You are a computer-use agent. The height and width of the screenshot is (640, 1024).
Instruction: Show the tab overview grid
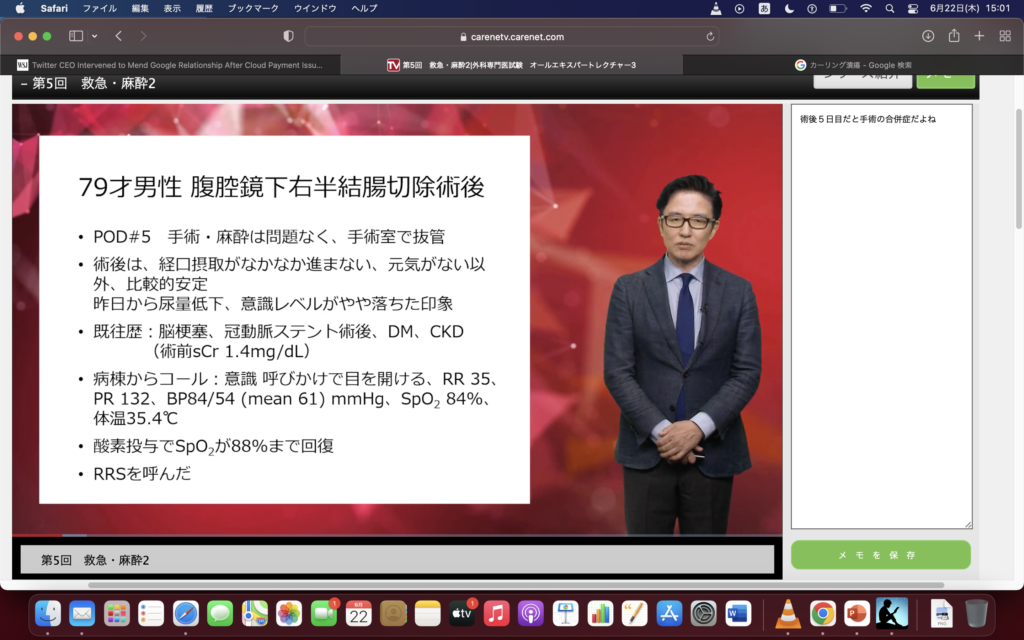coord(1005,36)
